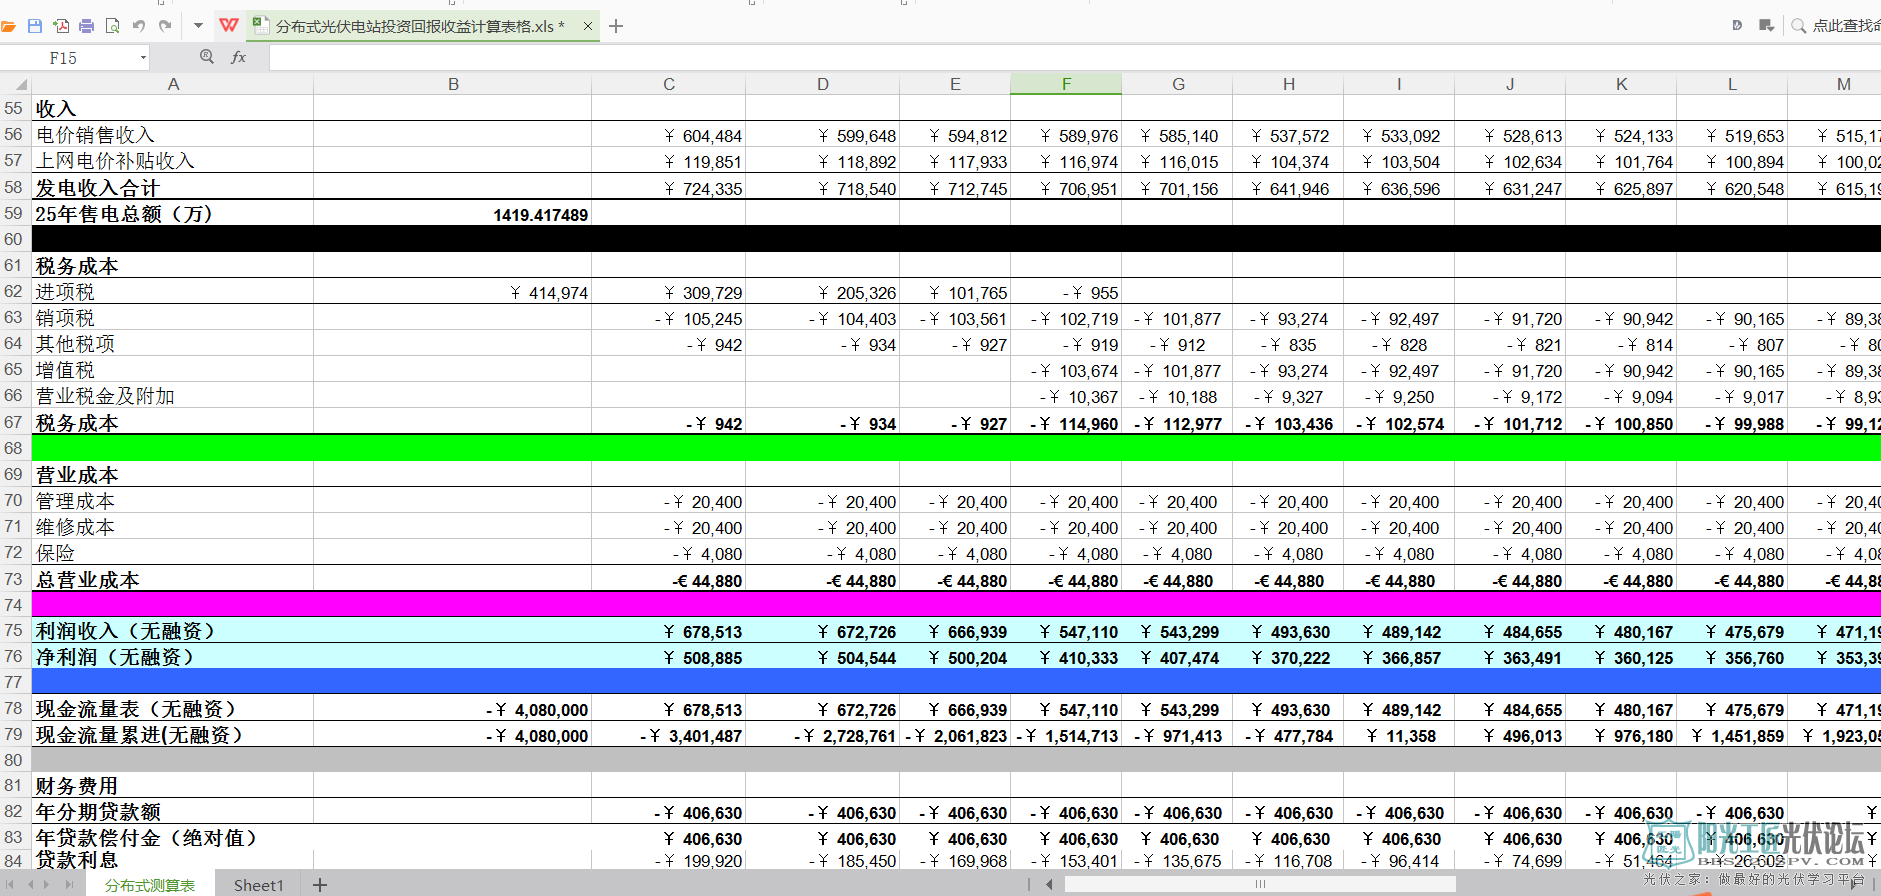The width and height of the screenshot is (1881, 896).
Task: Click cell 年分期贷款额
Action: click(173, 812)
